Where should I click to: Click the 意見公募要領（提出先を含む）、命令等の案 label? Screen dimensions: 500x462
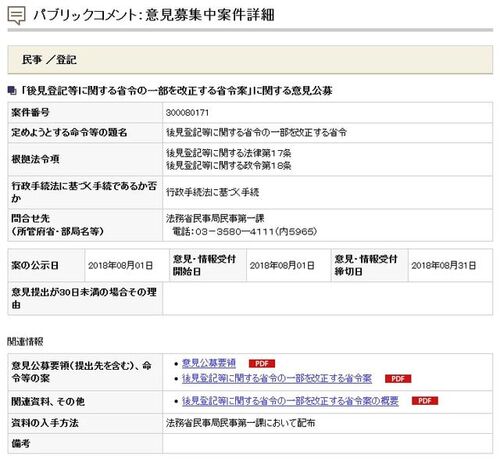(x=82, y=372)
